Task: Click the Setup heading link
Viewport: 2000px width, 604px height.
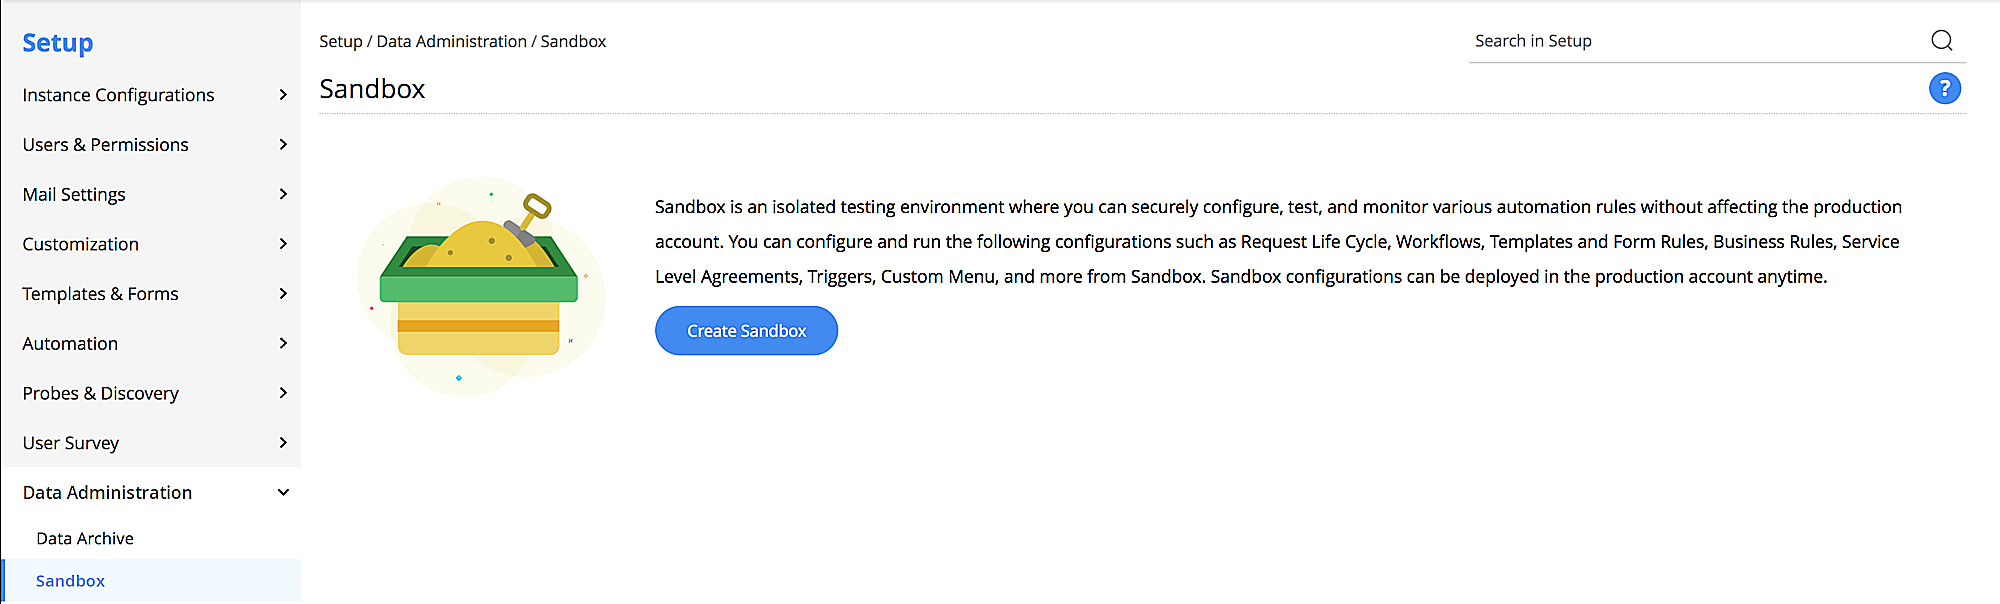Action: pos(58,43)
